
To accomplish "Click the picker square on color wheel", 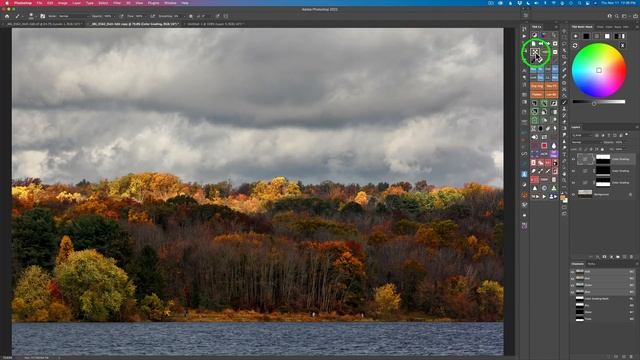I will [x=599, y=70].
